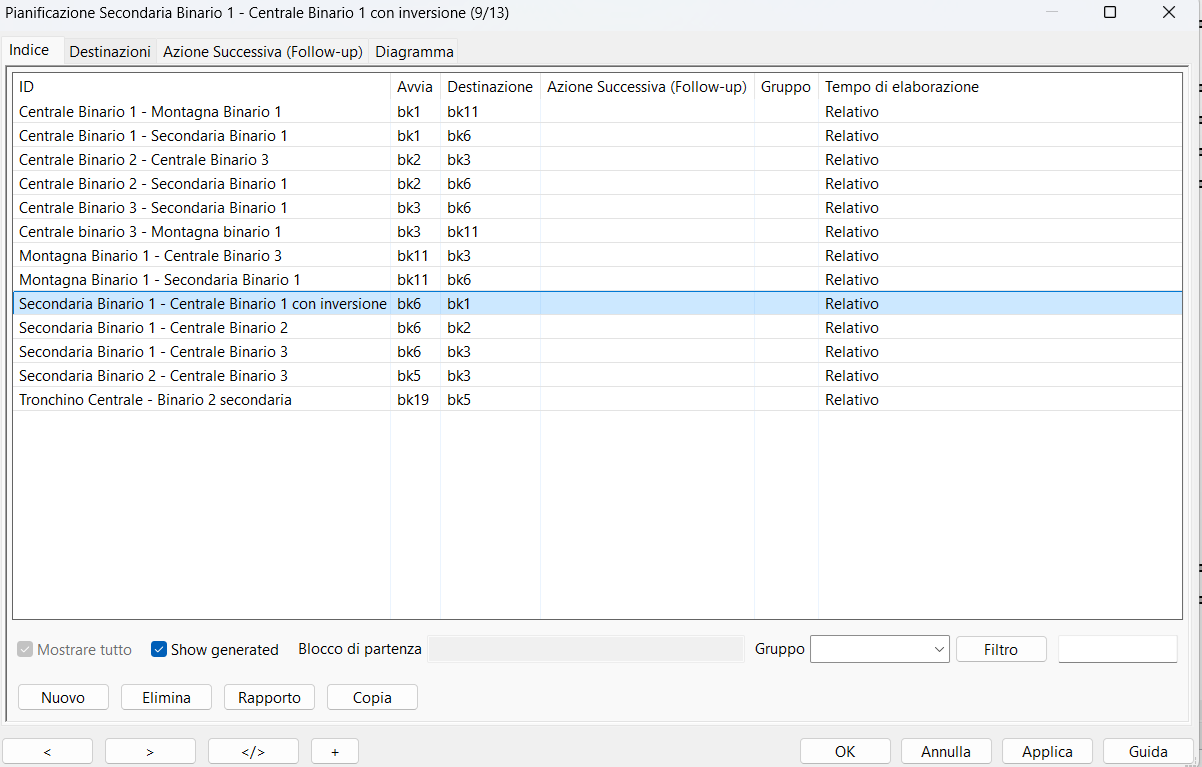The height and width of the screenshot is (767, 1202).
Task: Select row Tronchino Centrale - Binario 2 secondaria
Action: click(155, 400)
